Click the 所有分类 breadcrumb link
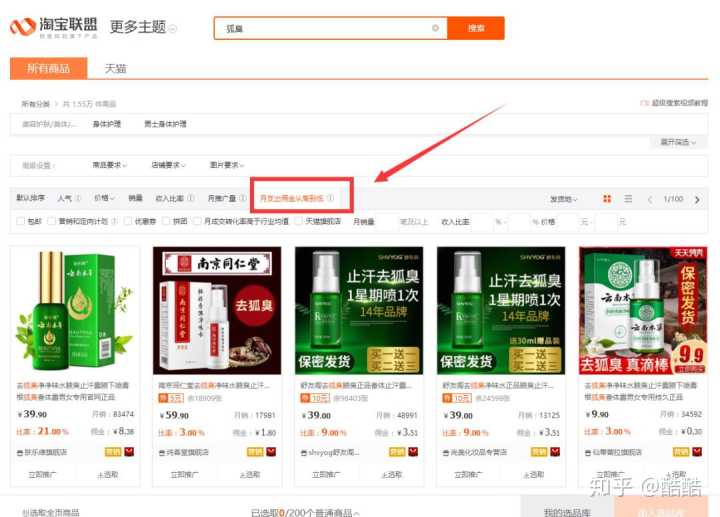720x517 pixels. point(35,104)
